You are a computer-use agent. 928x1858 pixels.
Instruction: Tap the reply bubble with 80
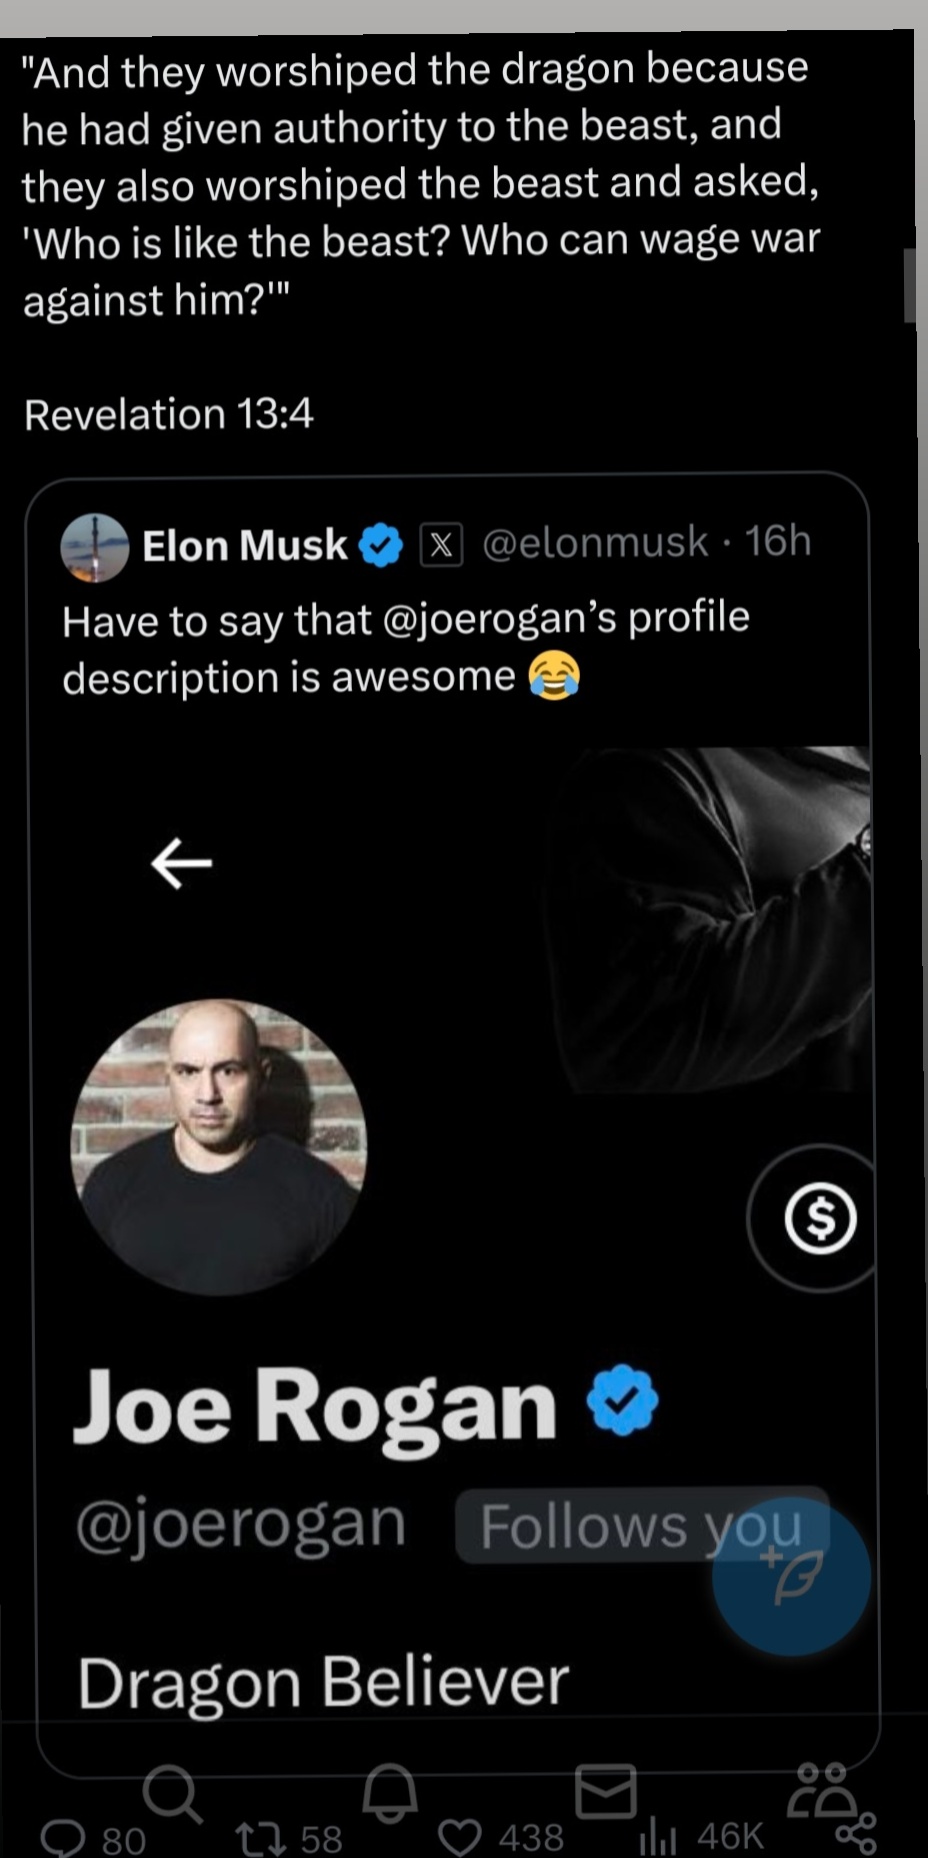93,1838
